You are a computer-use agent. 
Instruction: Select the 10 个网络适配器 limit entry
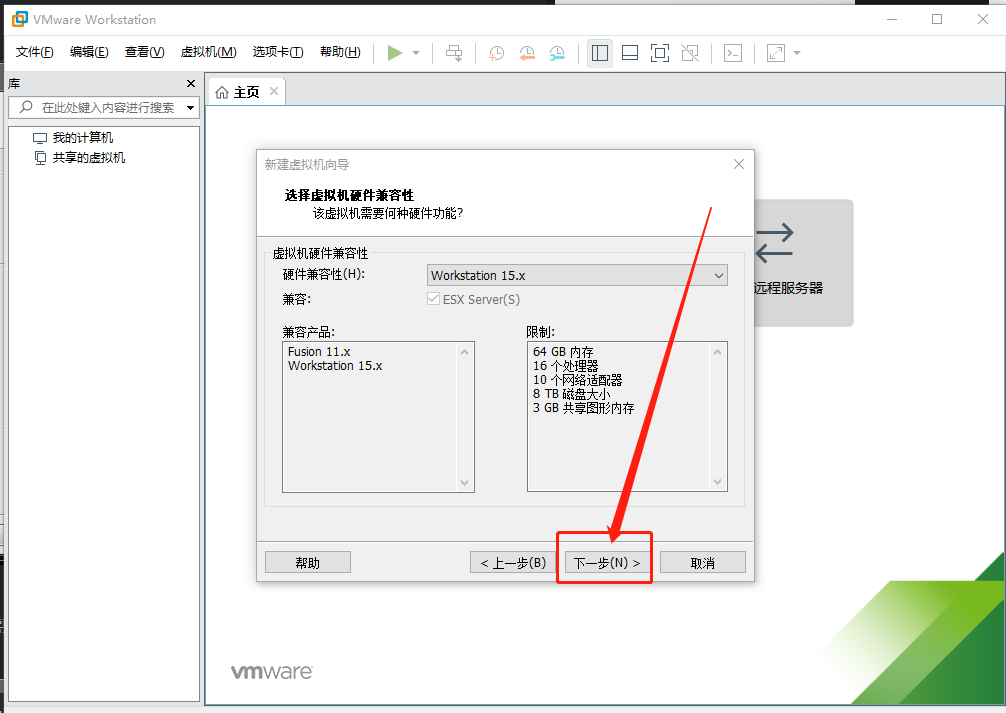click(577, 380)
